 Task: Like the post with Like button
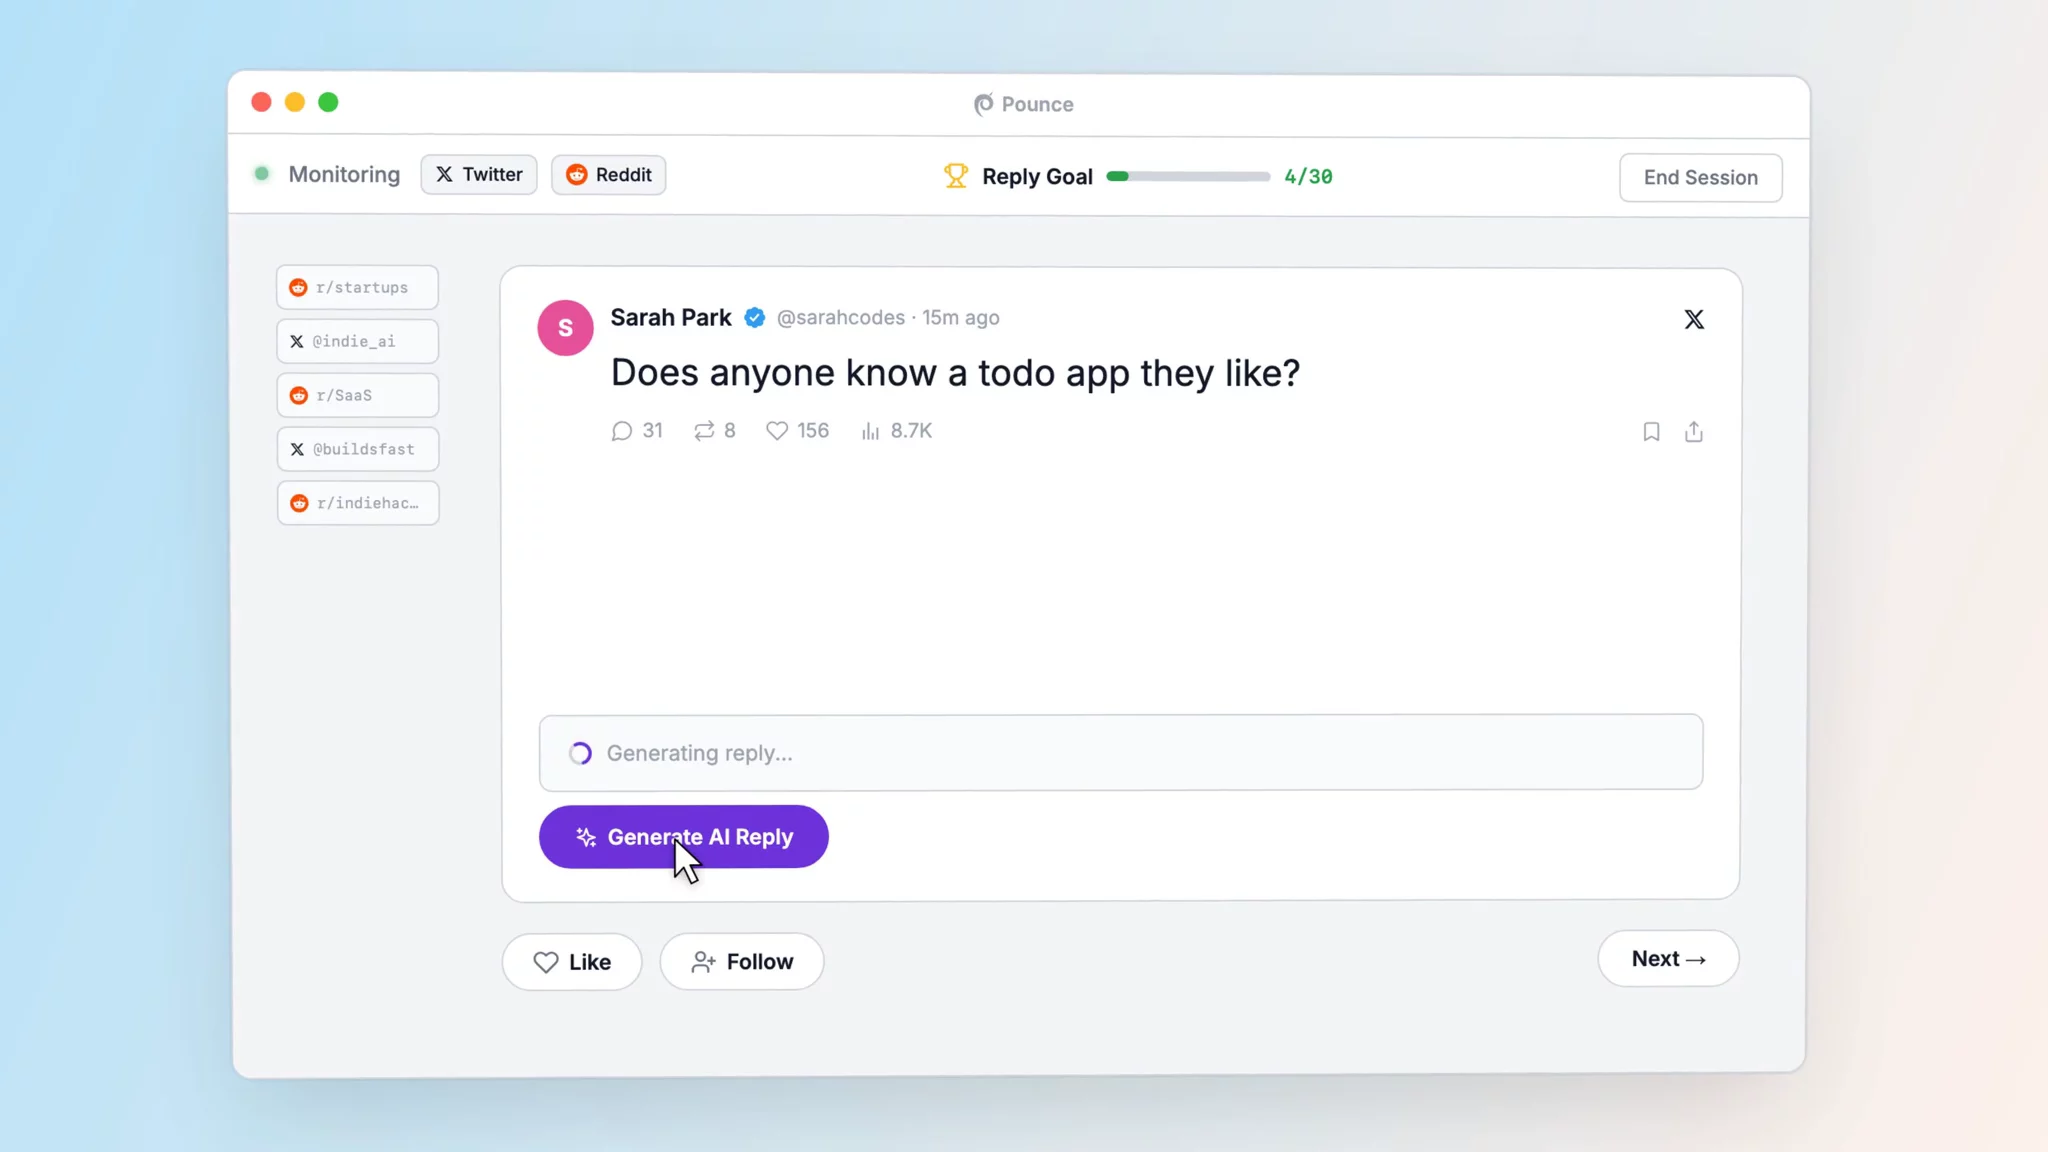pos(572,962)
